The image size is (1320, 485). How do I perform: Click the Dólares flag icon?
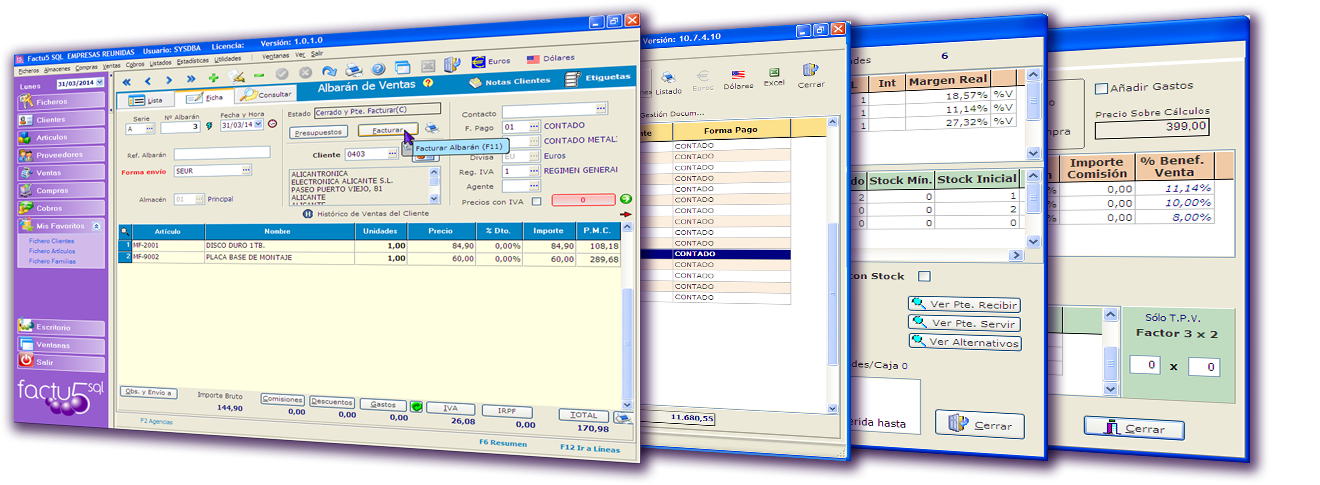(533, 59)
